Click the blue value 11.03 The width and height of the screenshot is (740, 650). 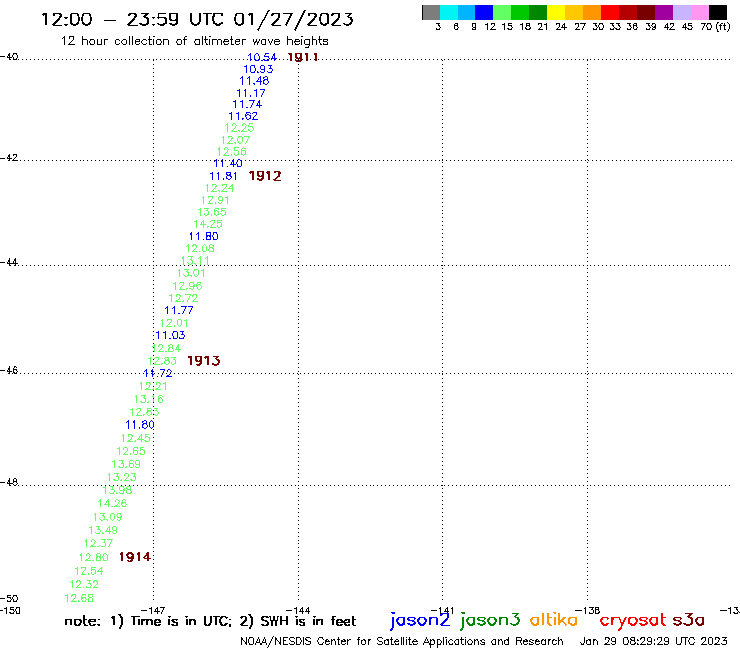170,335
